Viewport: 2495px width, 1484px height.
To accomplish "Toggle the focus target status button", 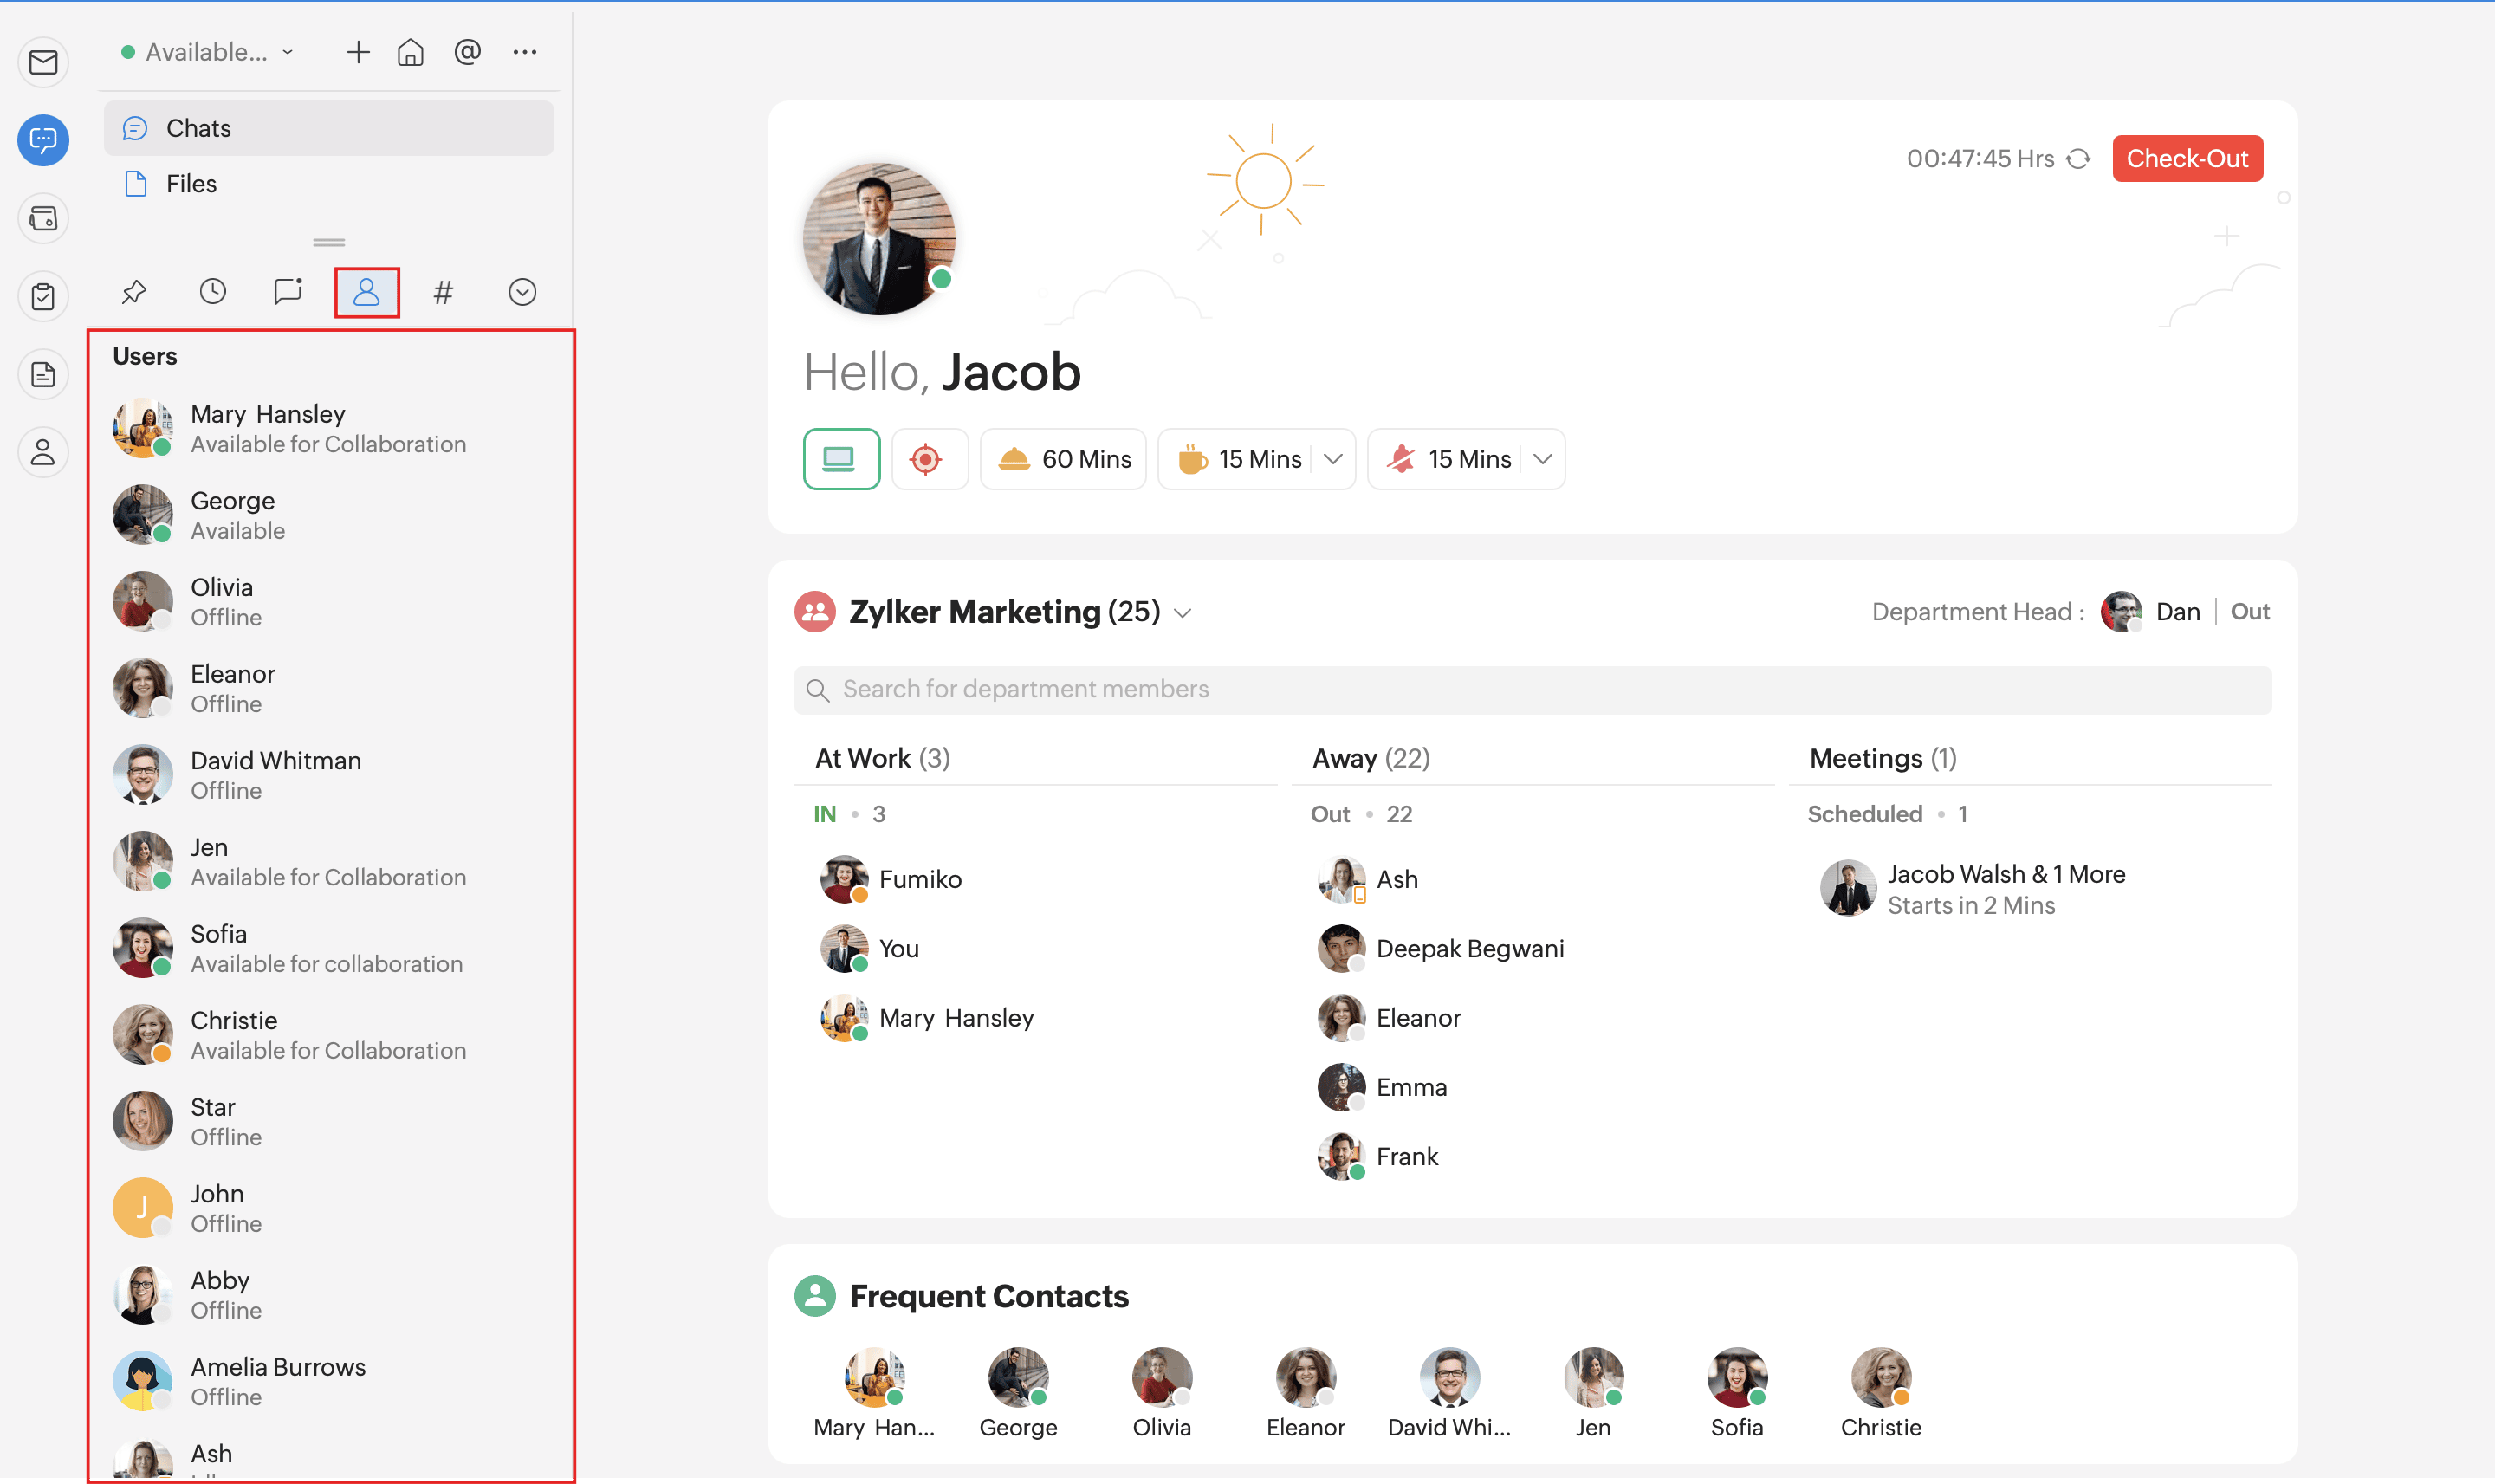I will (x=926, y=459).
